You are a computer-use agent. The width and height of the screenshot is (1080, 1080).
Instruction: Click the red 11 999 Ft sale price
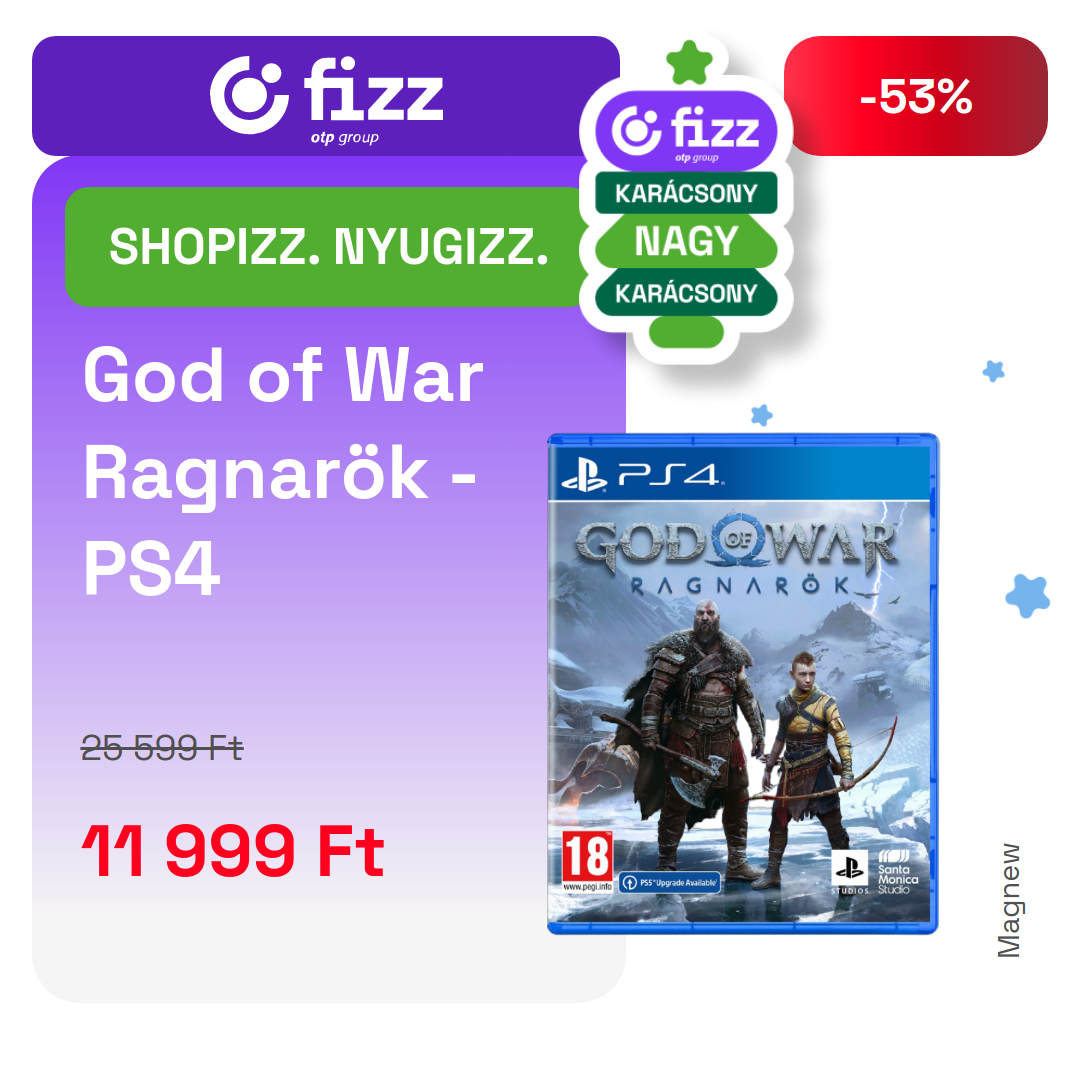(233, 851)
